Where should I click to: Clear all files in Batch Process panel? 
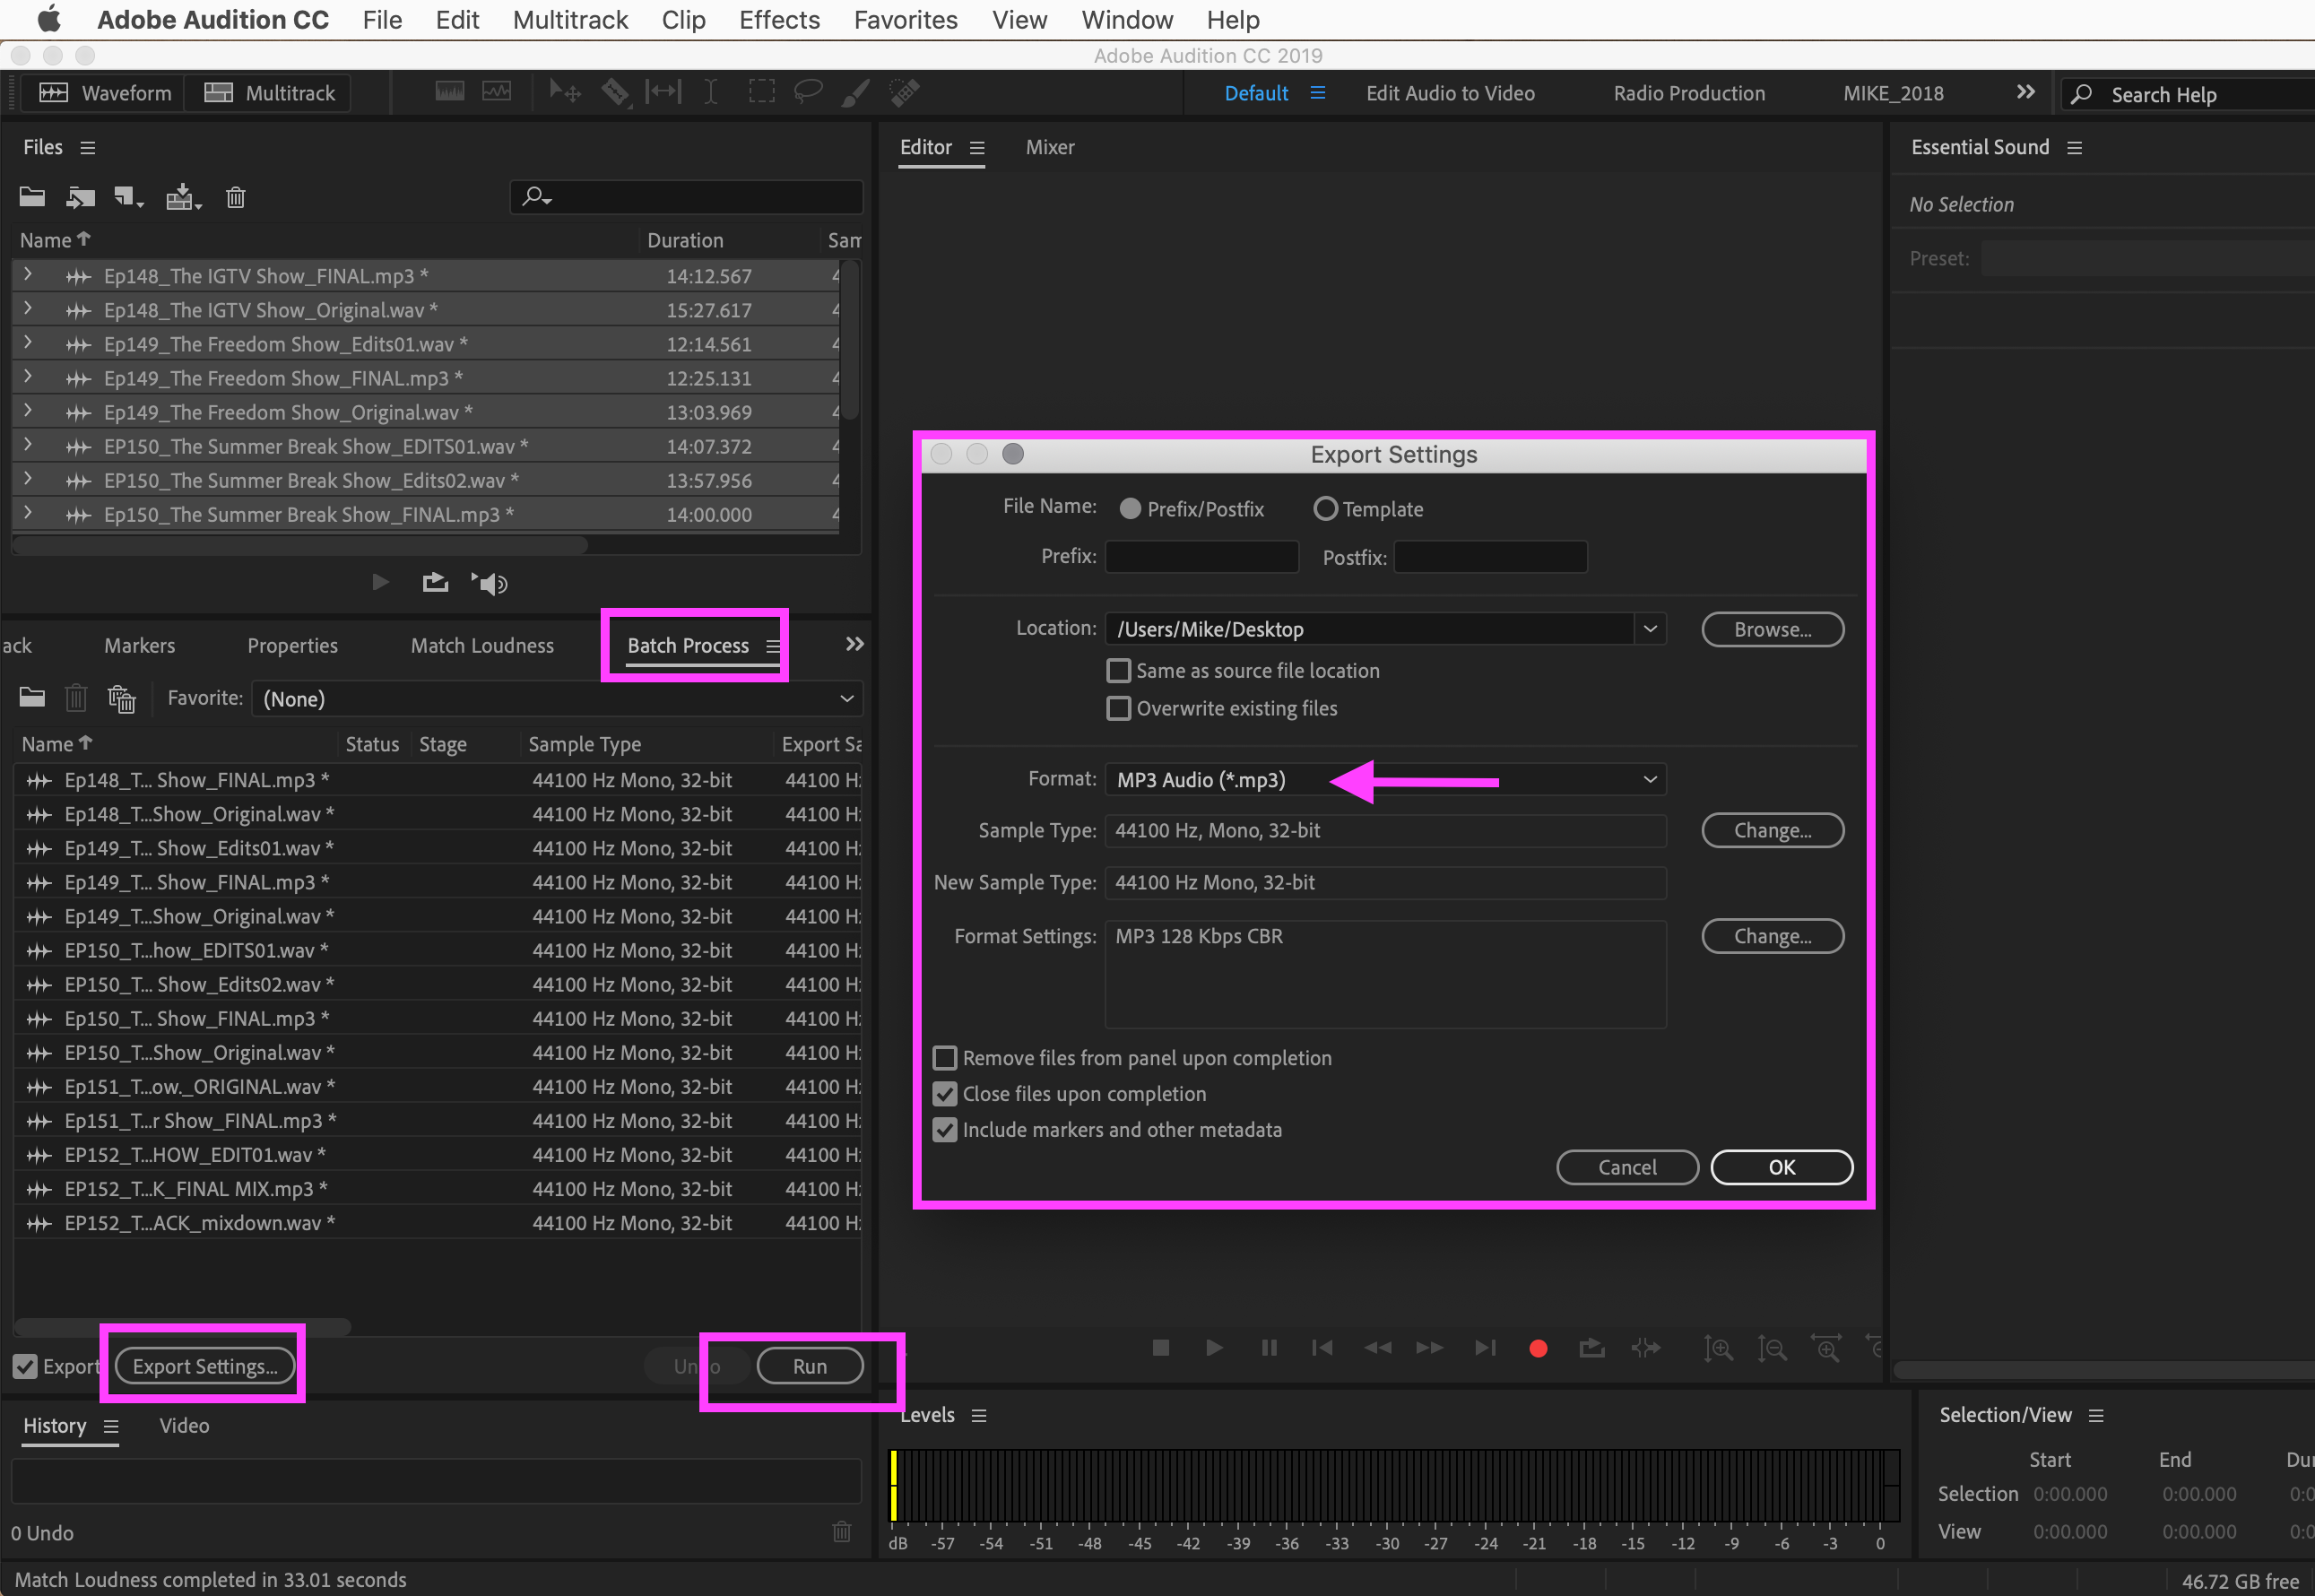click(122, 698)
